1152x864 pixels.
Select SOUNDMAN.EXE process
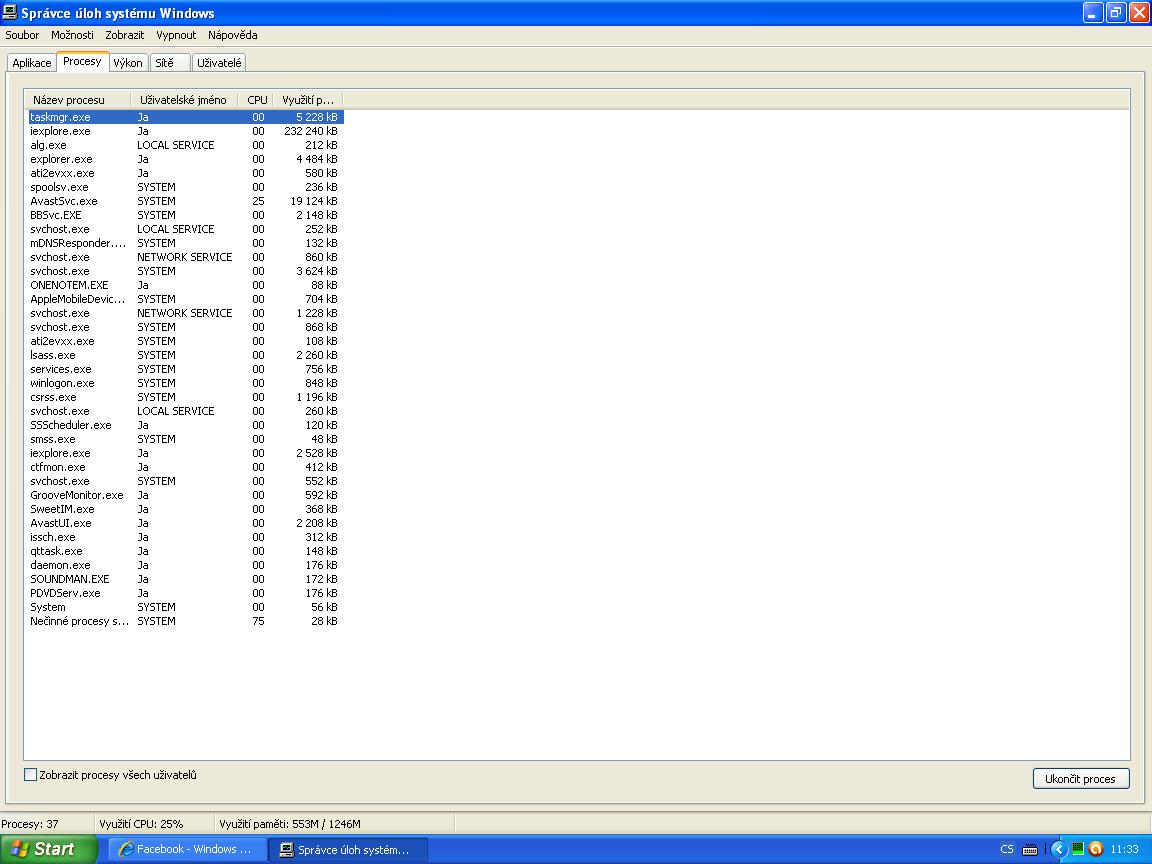pyautogui.click(x=186, y=579)
